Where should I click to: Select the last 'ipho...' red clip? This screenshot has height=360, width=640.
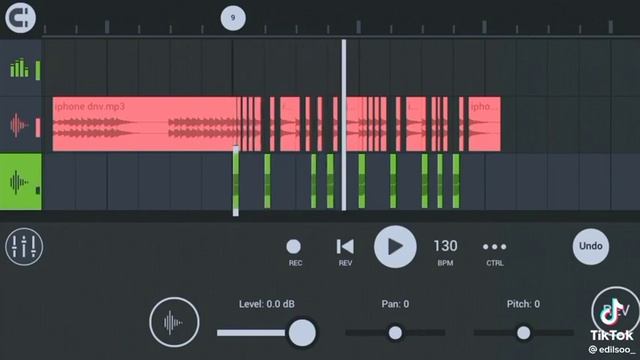[484, 124]
